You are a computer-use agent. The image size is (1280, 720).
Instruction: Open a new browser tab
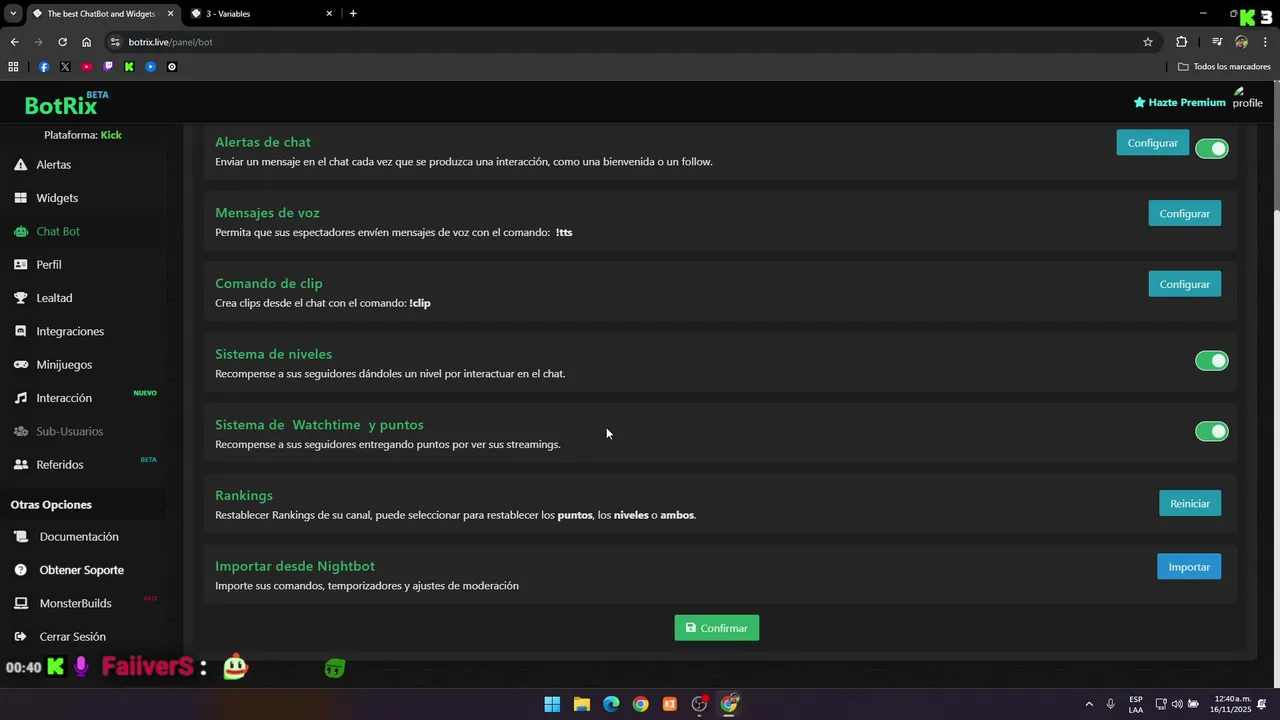tap(353, 14)
